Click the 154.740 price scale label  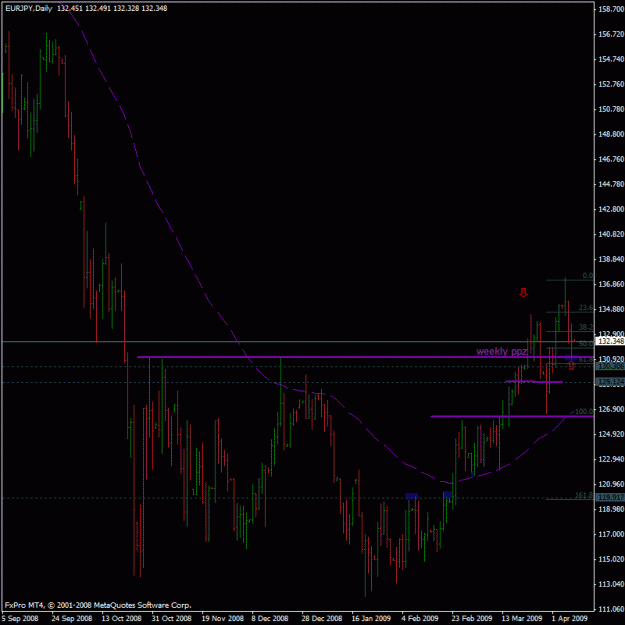click(x=611, y=59)
